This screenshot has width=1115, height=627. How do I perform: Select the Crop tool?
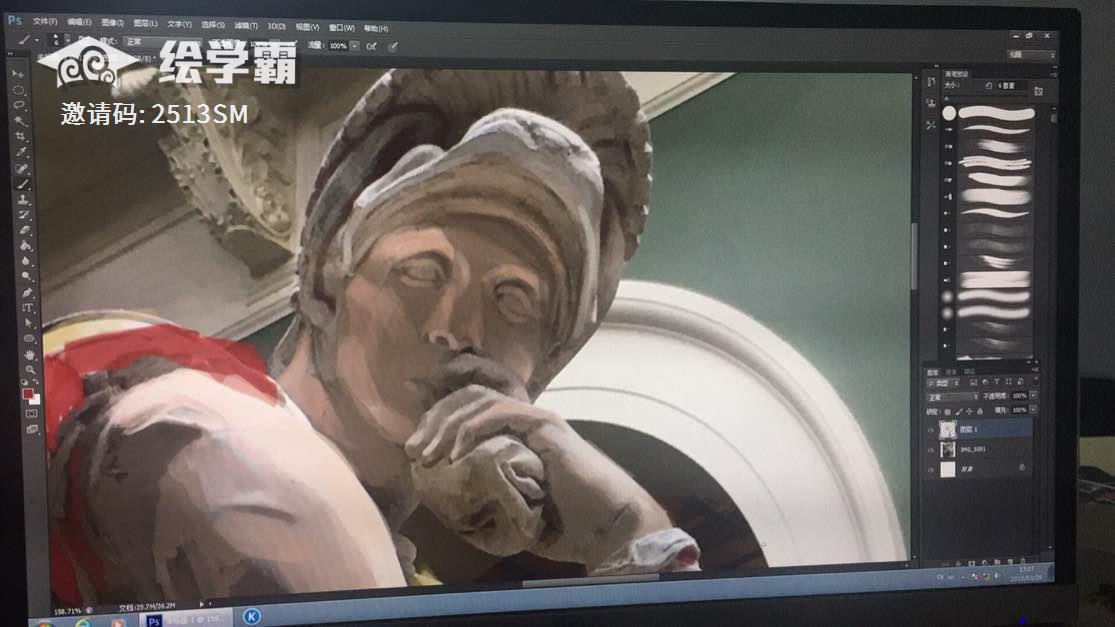tap(21, 136)
